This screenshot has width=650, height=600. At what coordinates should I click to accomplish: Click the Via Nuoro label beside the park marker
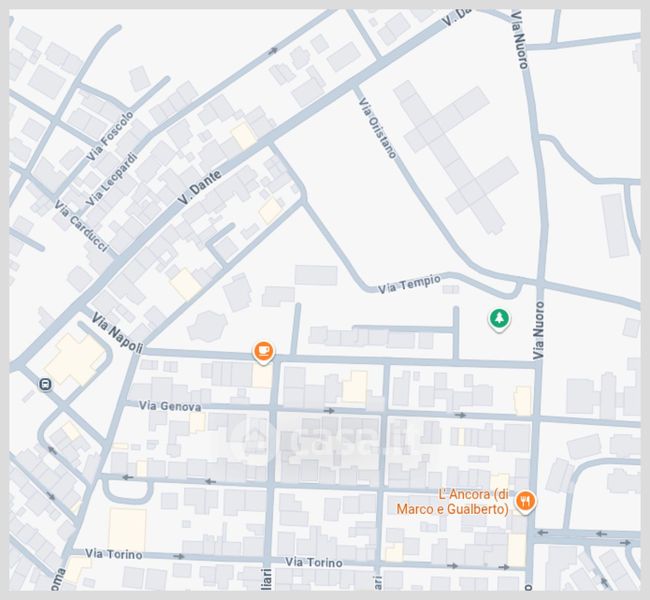[x=539, y=330]
